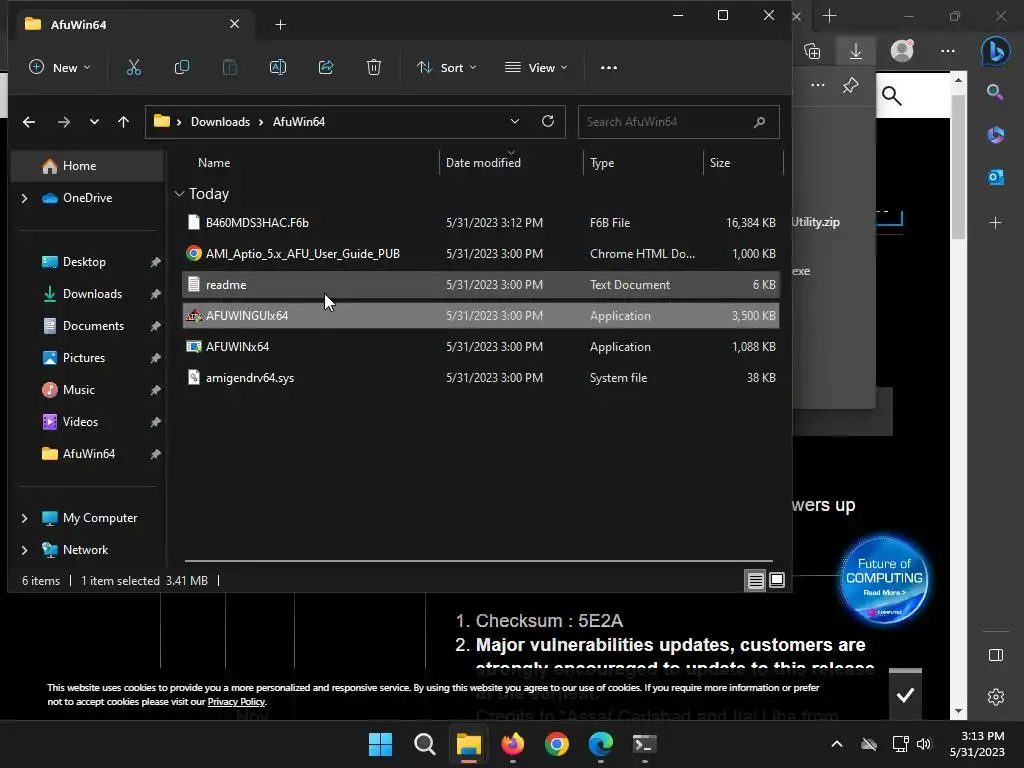Click the magnifier search icon on webpage
The height and width of the screenshot is (768, 1024).
[x=891, y=96]
